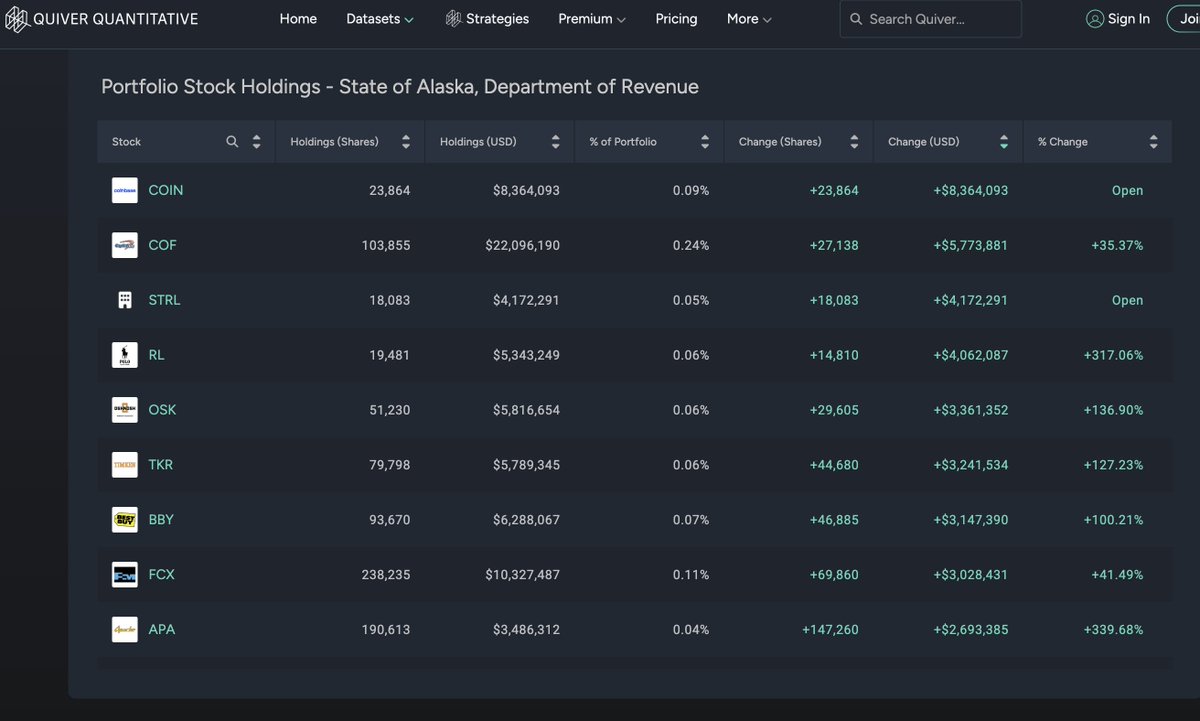Open the TKR ticker link
The width and height of the screenshot is (1200, 721).
coord(161,465)
